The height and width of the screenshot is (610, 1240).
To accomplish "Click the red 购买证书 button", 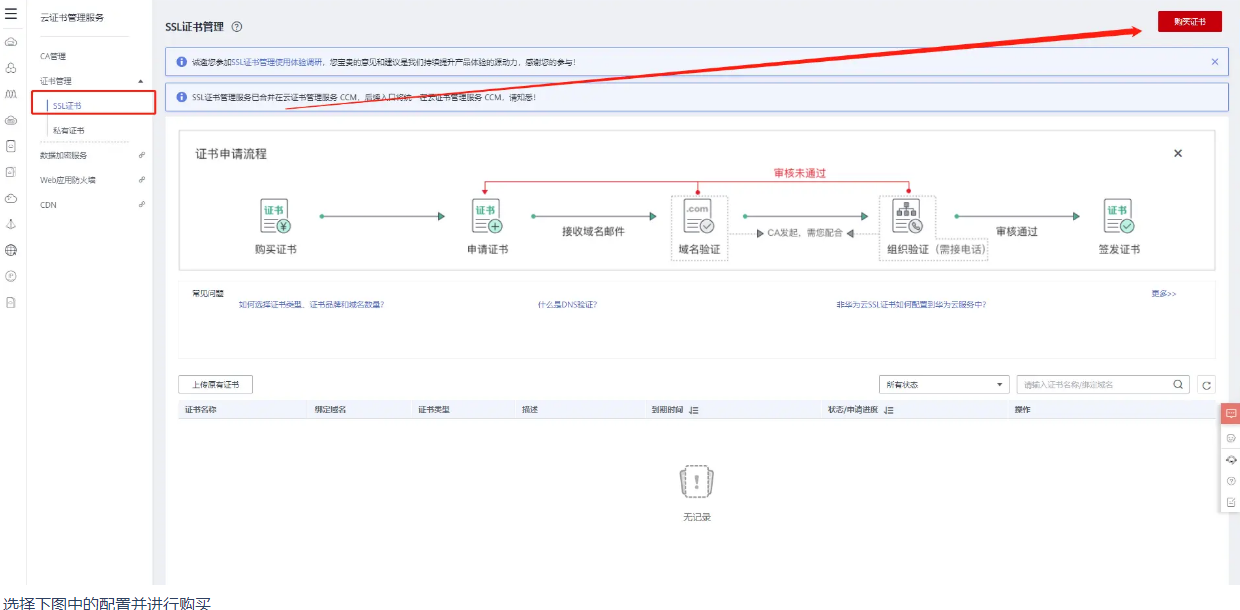I will pos(1189,21).
